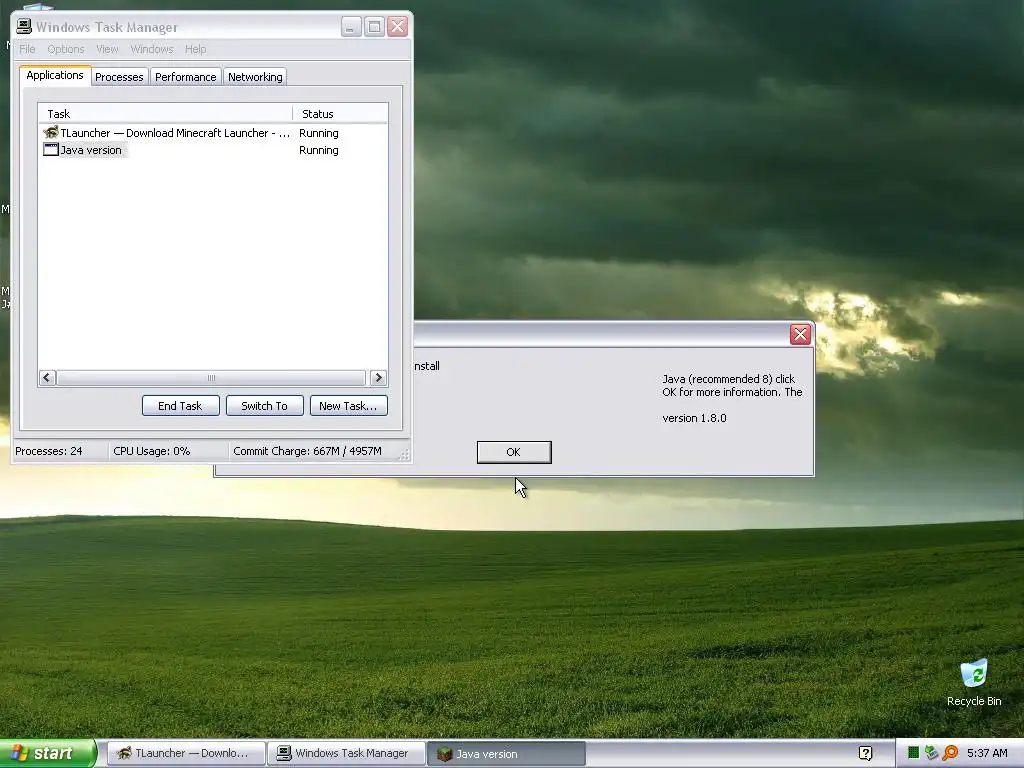
Task: Switch to the Processes tab
Action: tap(119, 77)
